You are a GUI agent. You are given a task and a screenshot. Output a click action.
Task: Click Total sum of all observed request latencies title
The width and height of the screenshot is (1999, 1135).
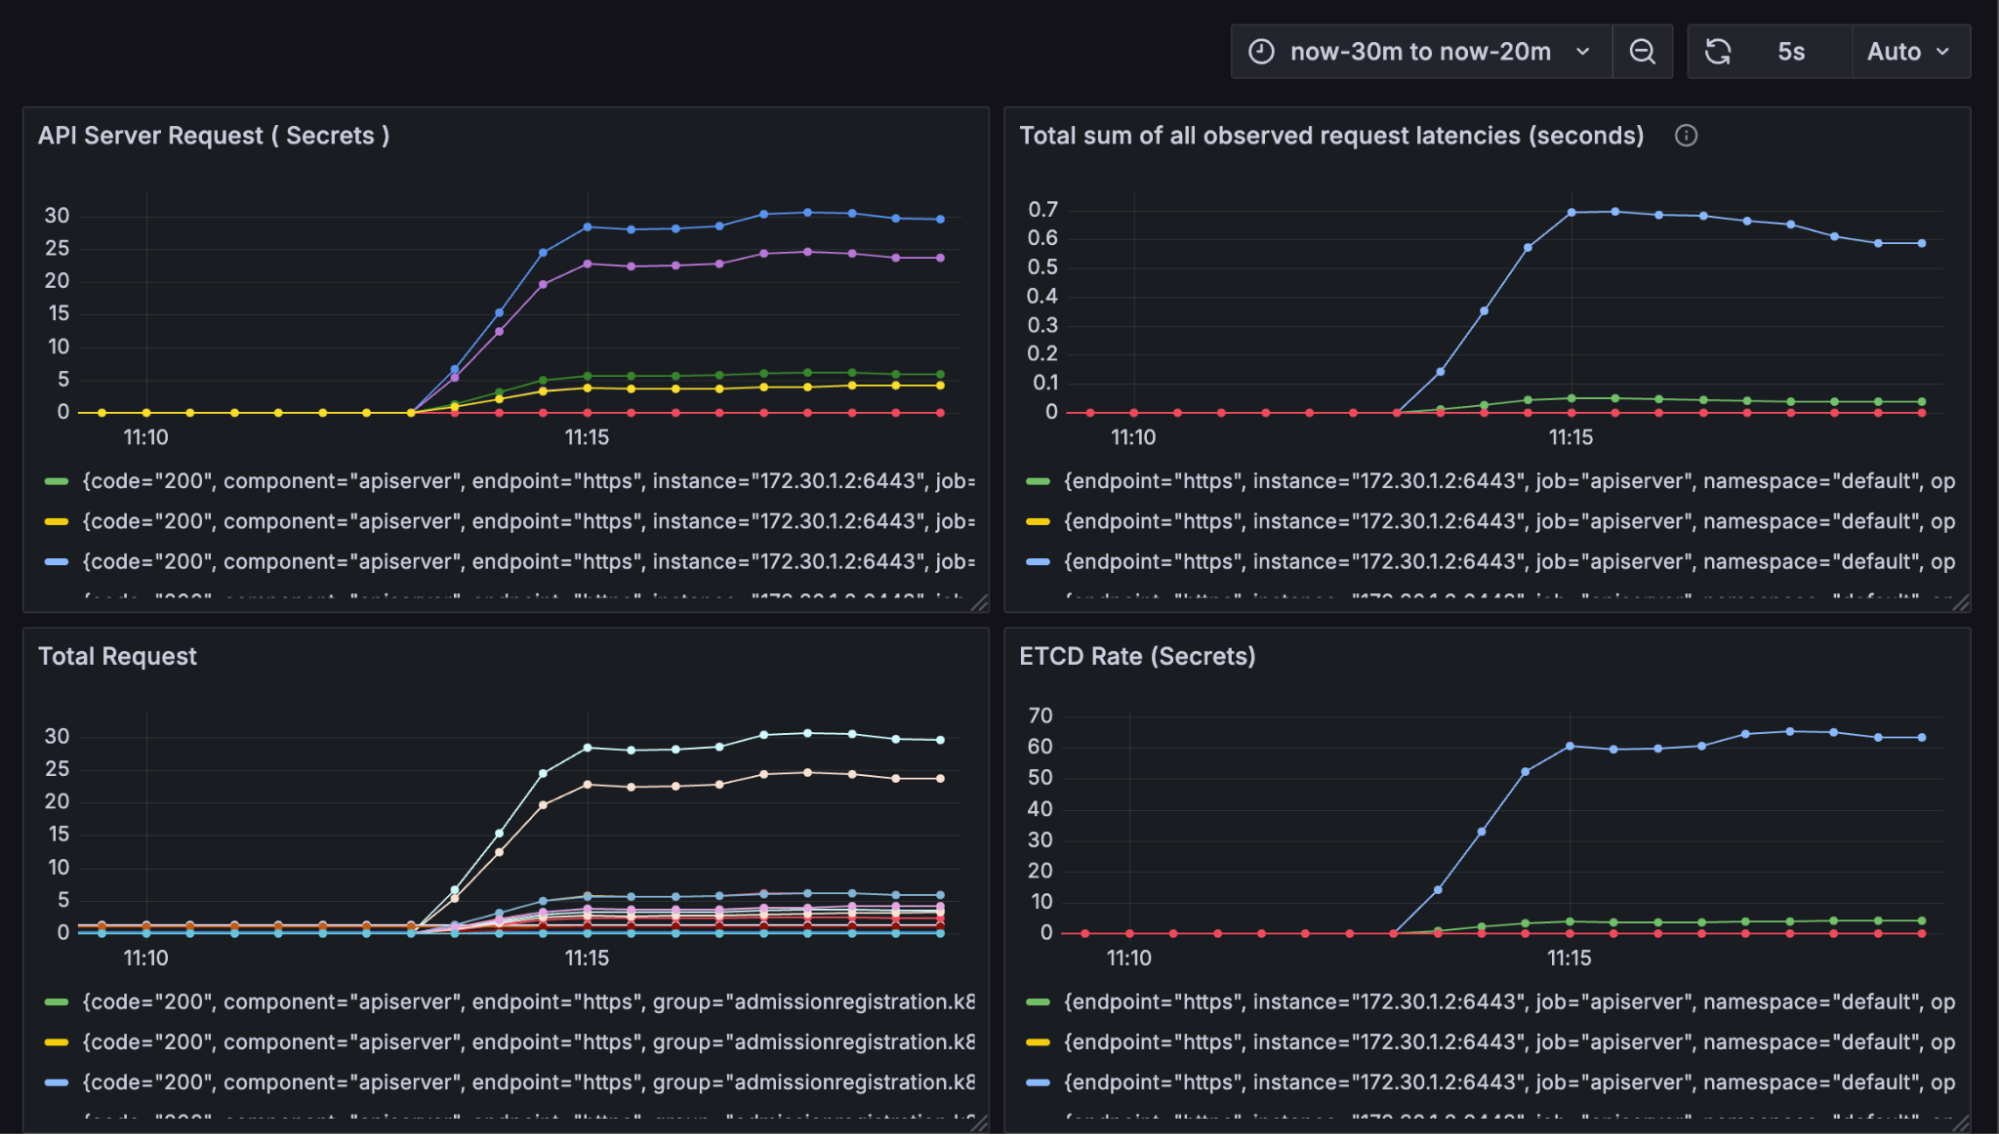pos(1331,136)
